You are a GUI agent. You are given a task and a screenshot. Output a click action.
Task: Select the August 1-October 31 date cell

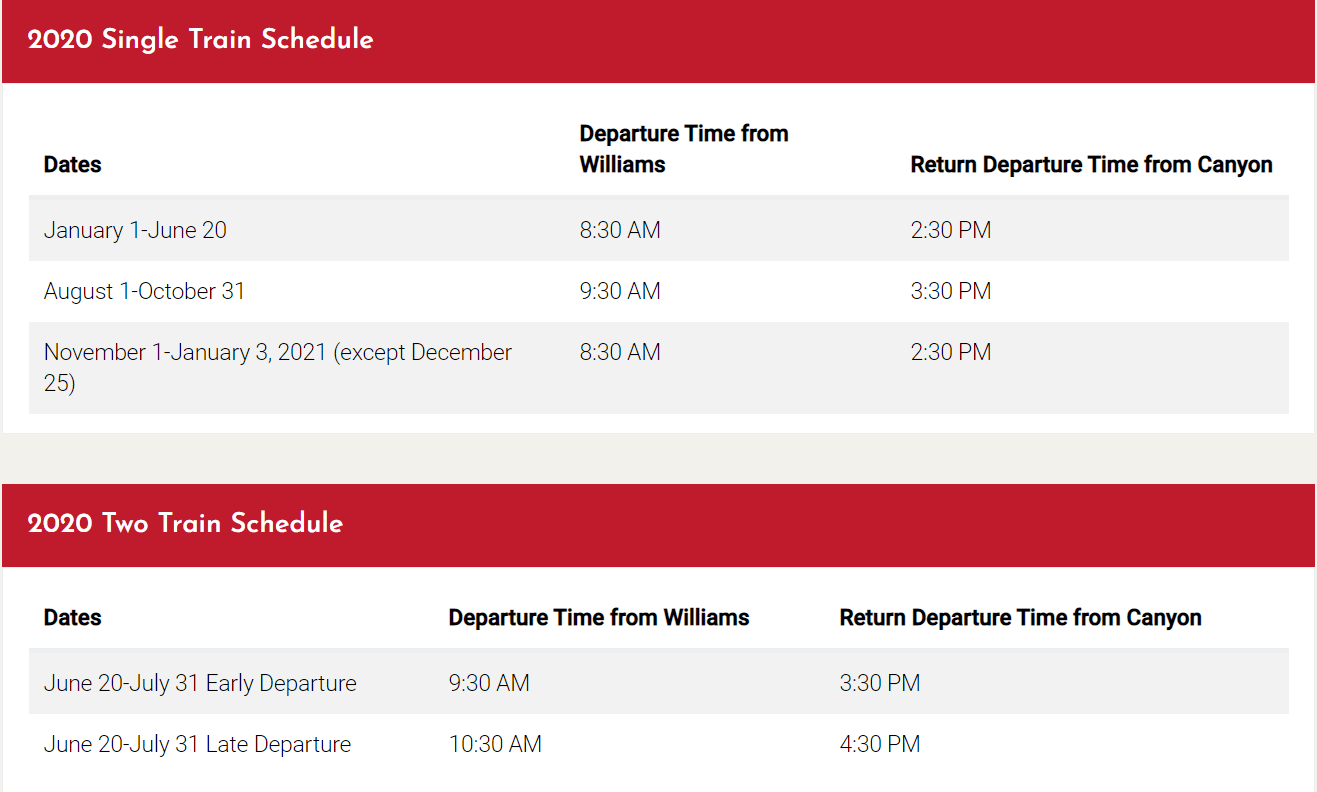(x=144, y=291)
